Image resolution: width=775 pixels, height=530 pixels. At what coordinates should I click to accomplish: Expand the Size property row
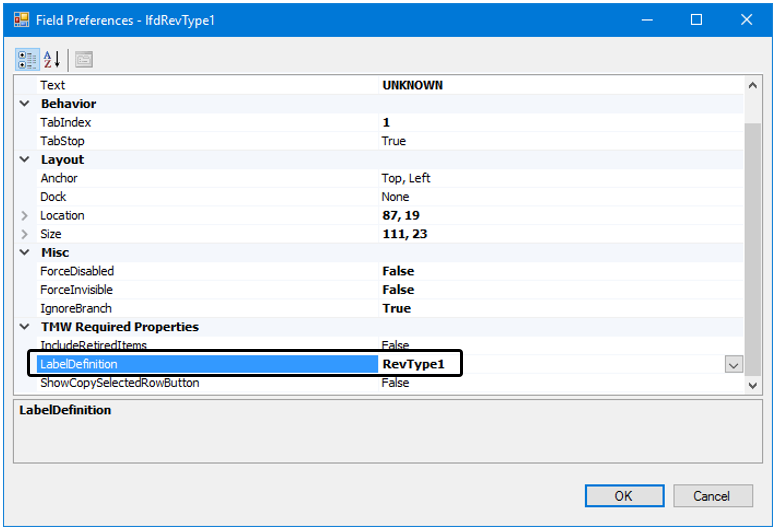click(x=25, y=234)
